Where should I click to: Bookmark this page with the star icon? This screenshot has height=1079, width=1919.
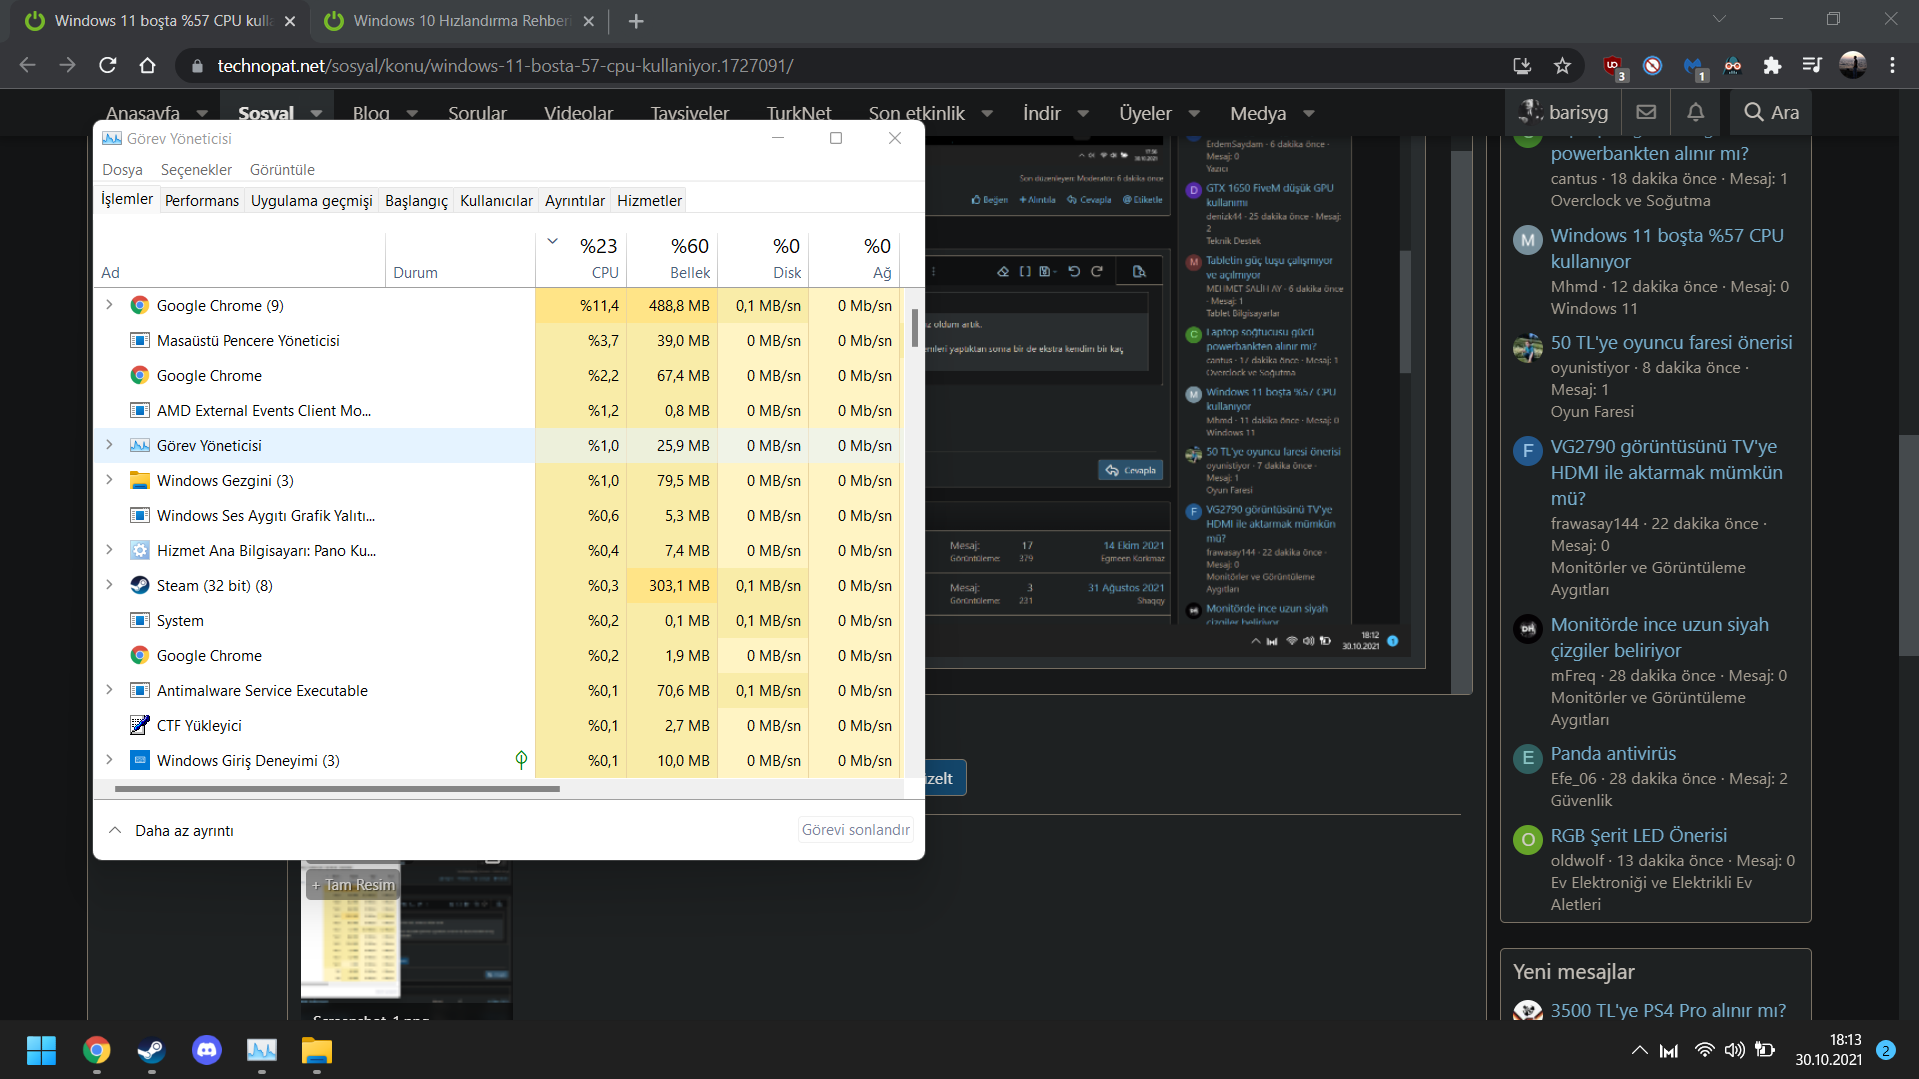pyautogui.click(x=1562, y=66)
